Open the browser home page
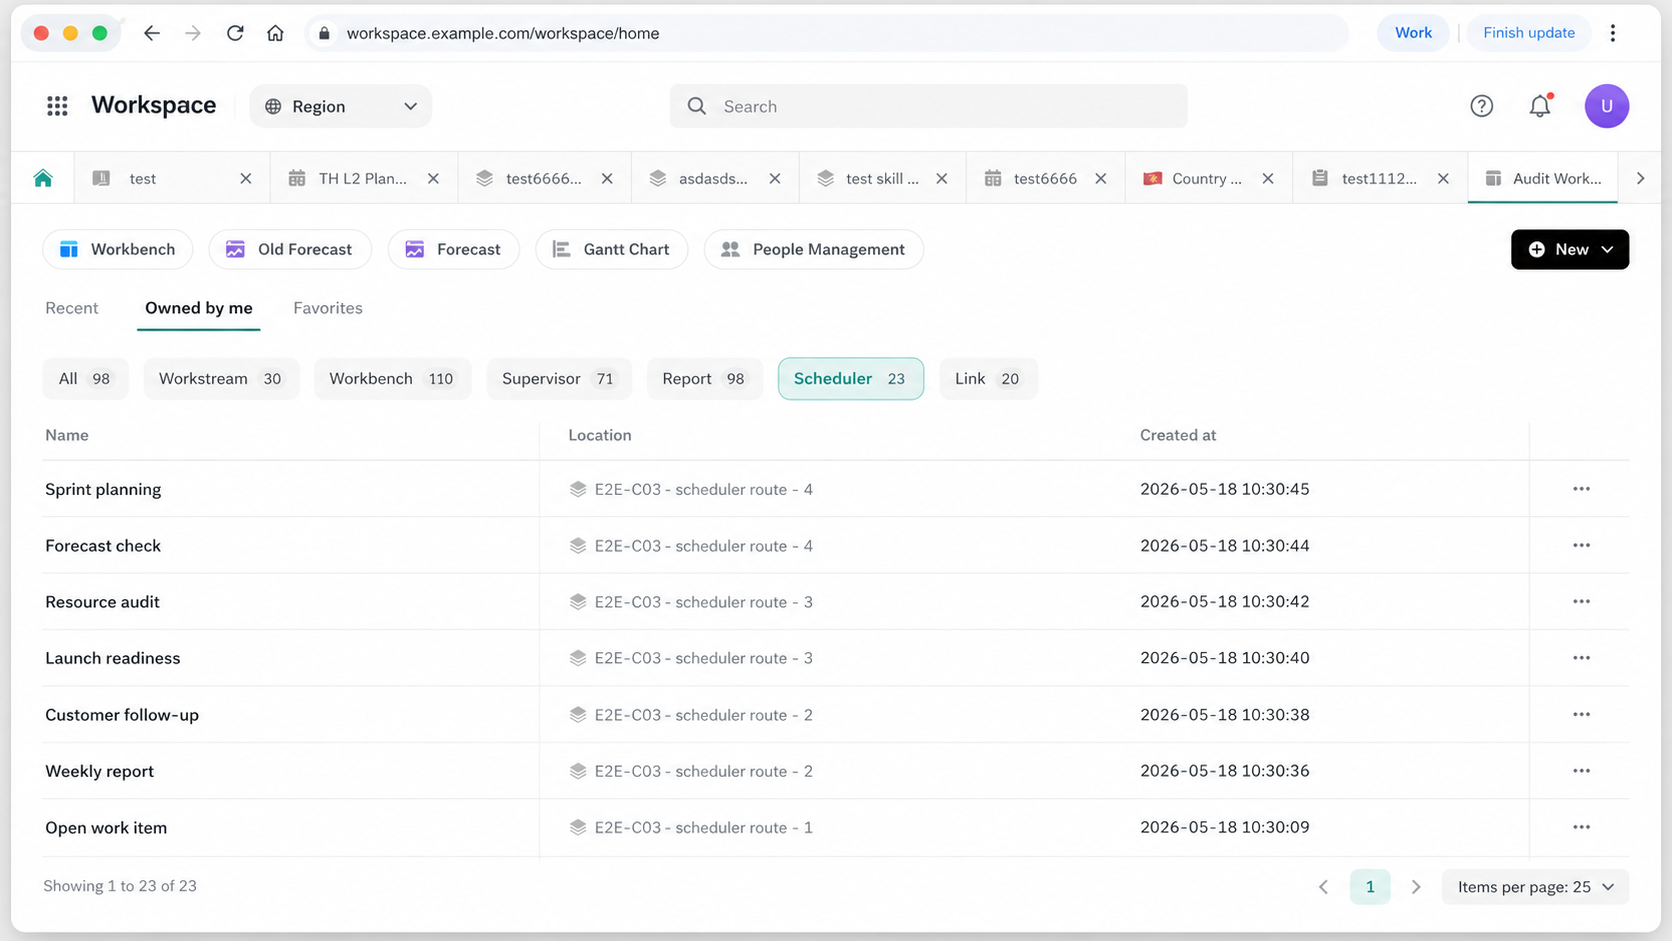 click(275, 33)
